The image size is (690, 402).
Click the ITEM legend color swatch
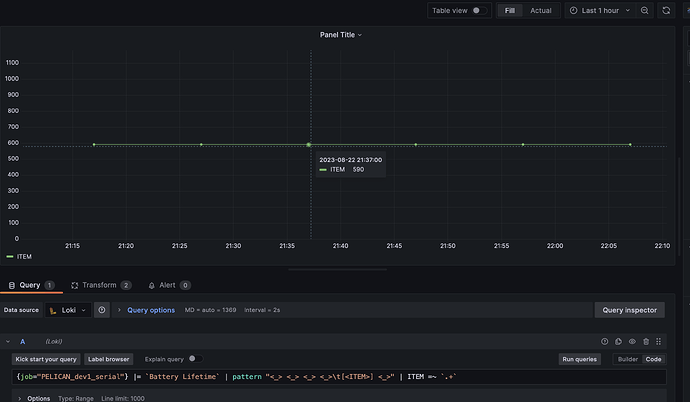pyautogui.click(x=10, y=256)
